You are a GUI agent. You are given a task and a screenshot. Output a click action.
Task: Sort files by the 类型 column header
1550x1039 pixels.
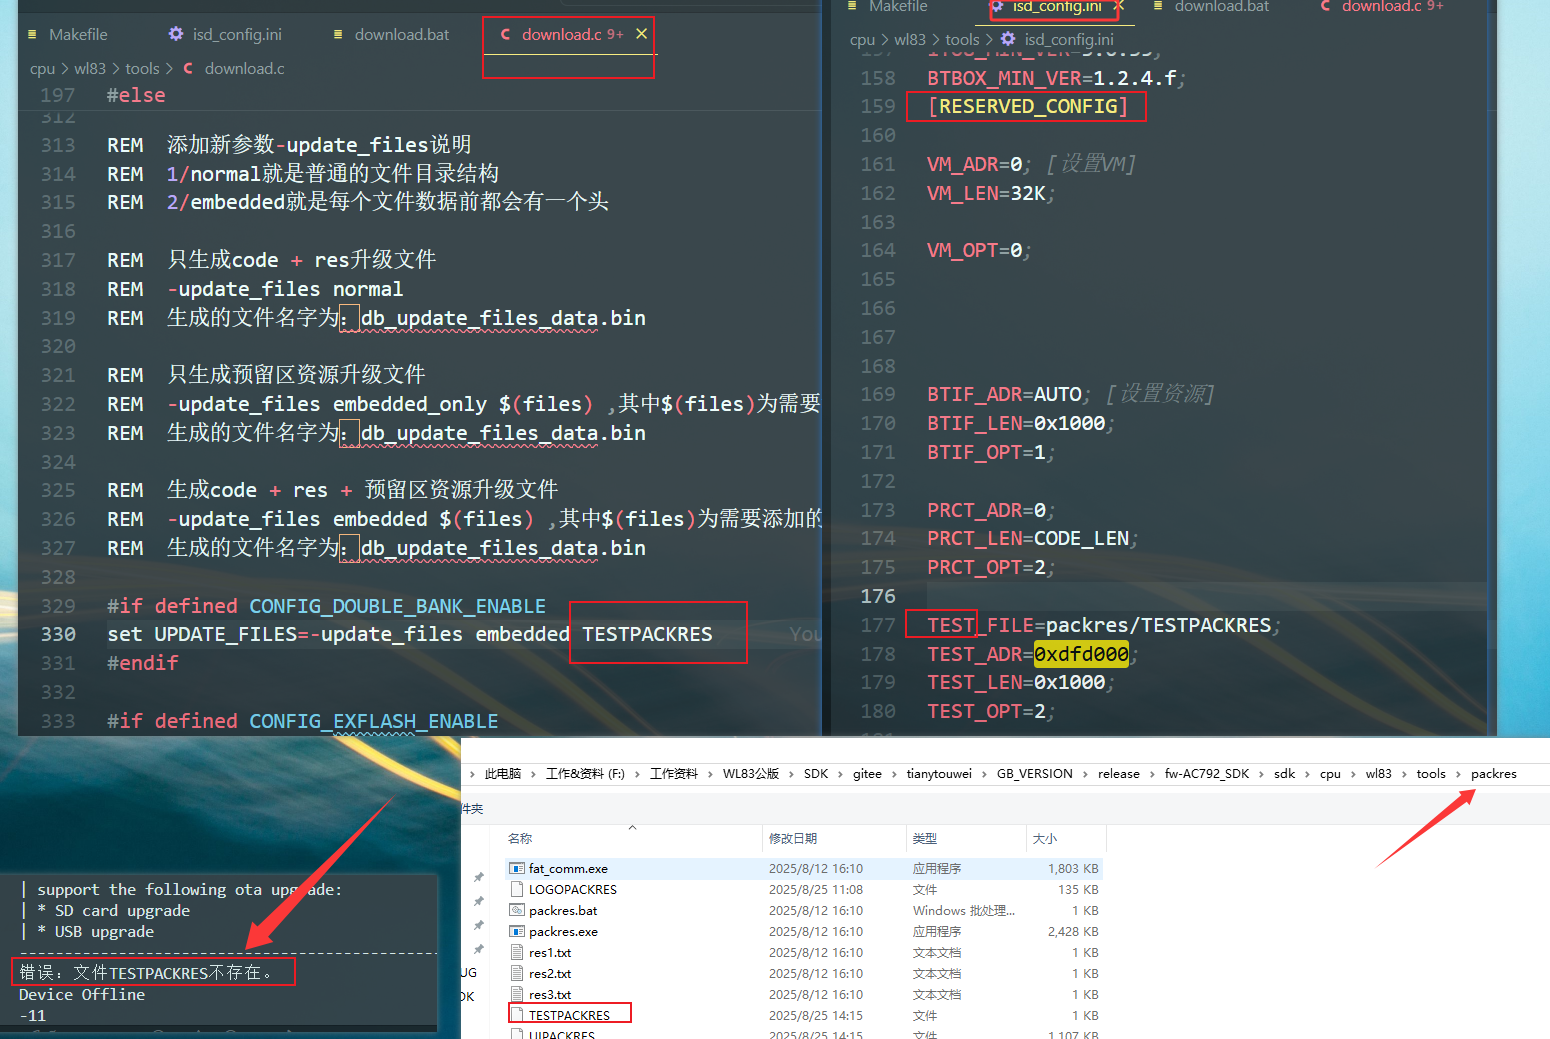tap(925, 838)
